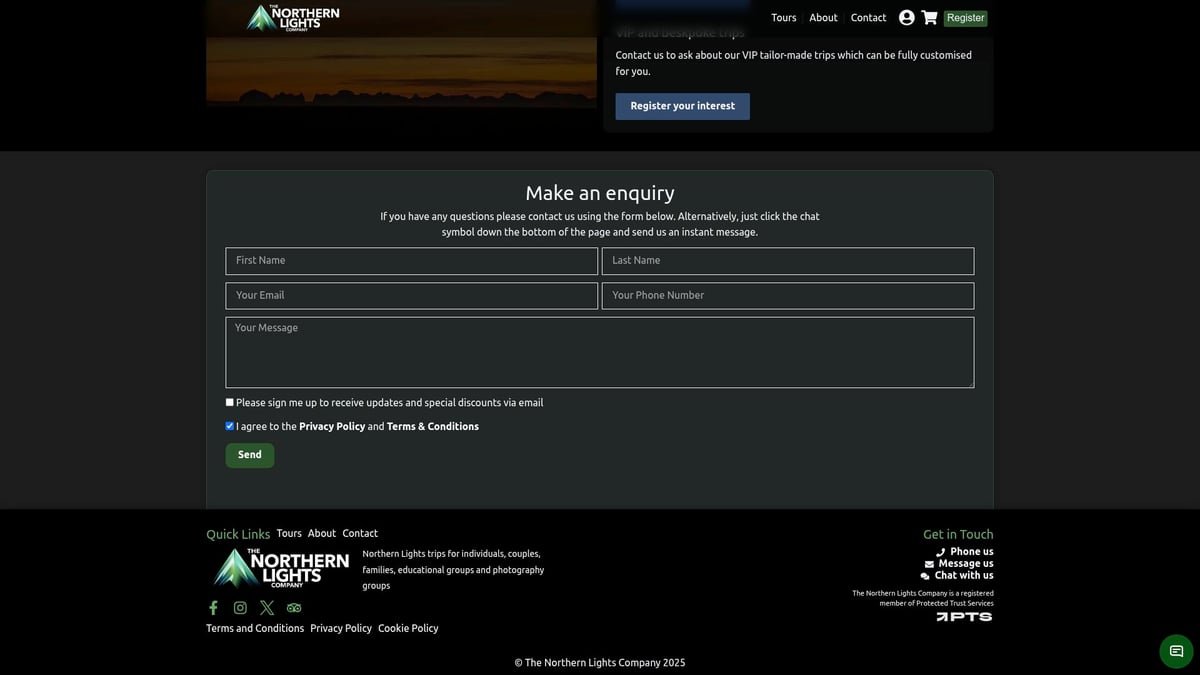Uncheck the Privacy Policy agreement checkbox
Image resolution: width=1200 pixels, height=675 pixels.
pyautogui.click(x=230, y=426)
